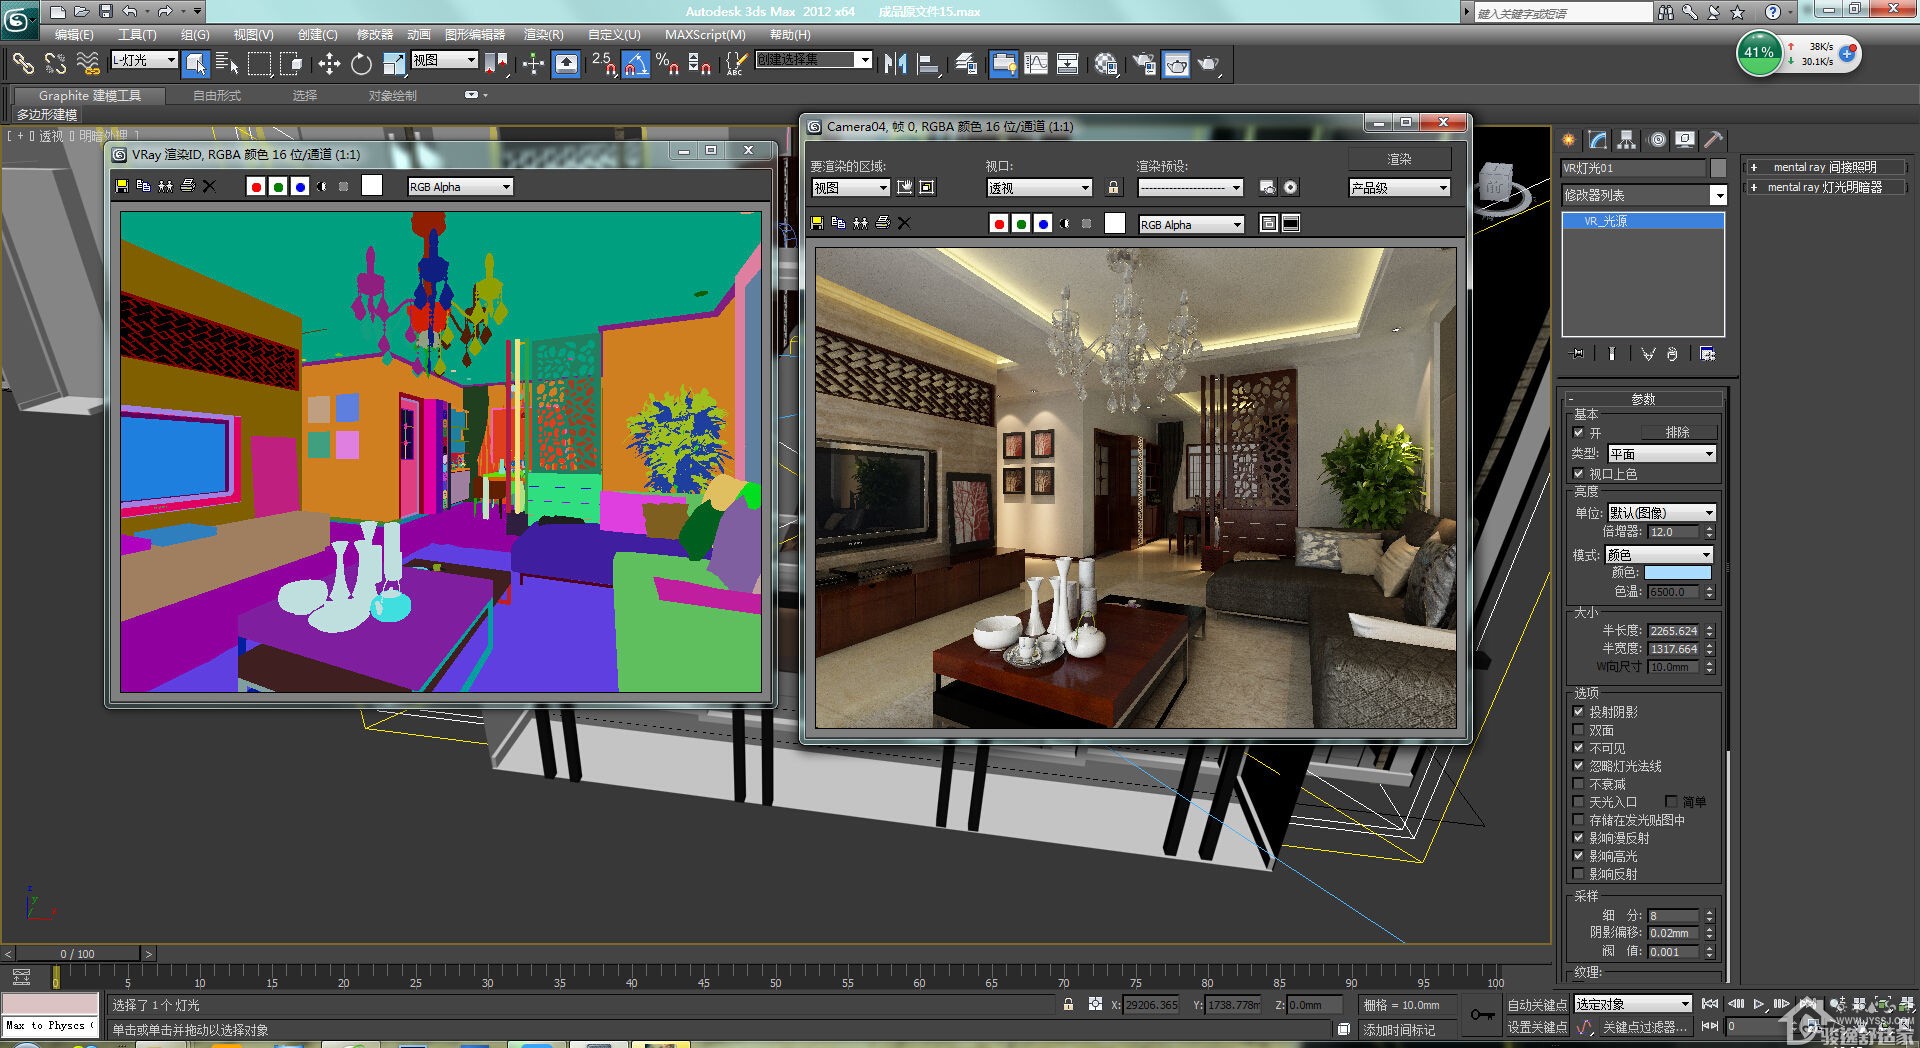Screen dimensions: 1920x1048
Task: Open the light 颜色 color swatch
Action: (1678, 573)
